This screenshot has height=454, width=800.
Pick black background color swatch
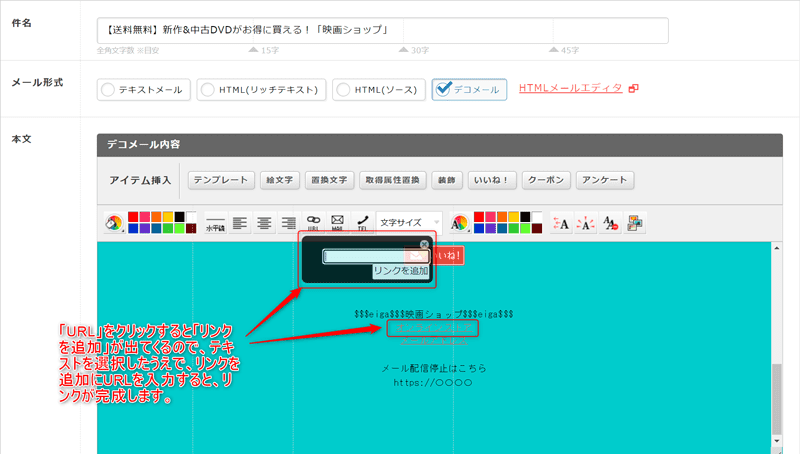tap(180, 217)
